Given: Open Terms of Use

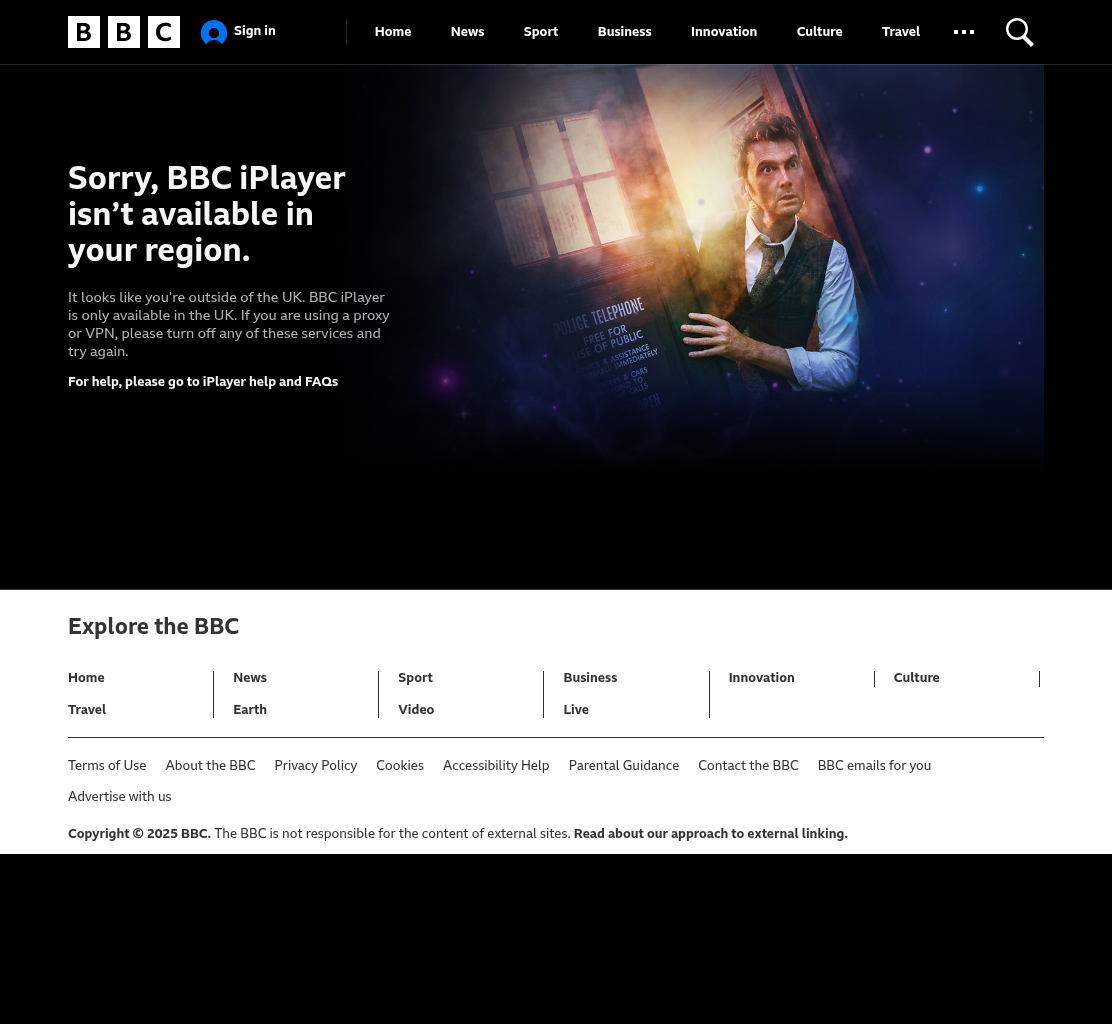Looking at the screenshot, I should 107,765.
